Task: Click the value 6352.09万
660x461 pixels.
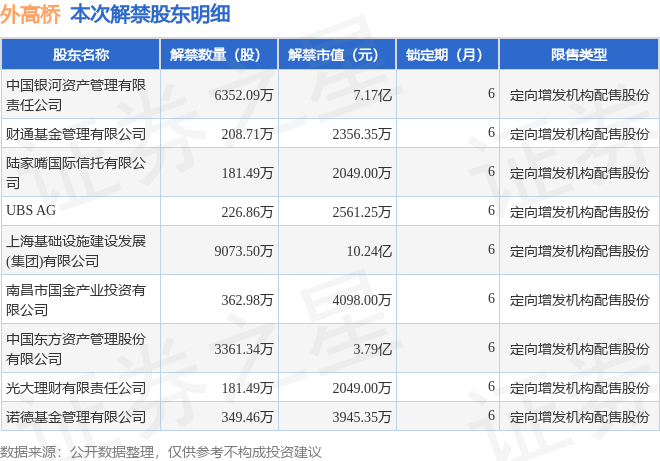Action: pyautogui.click(x=244, y=95)
